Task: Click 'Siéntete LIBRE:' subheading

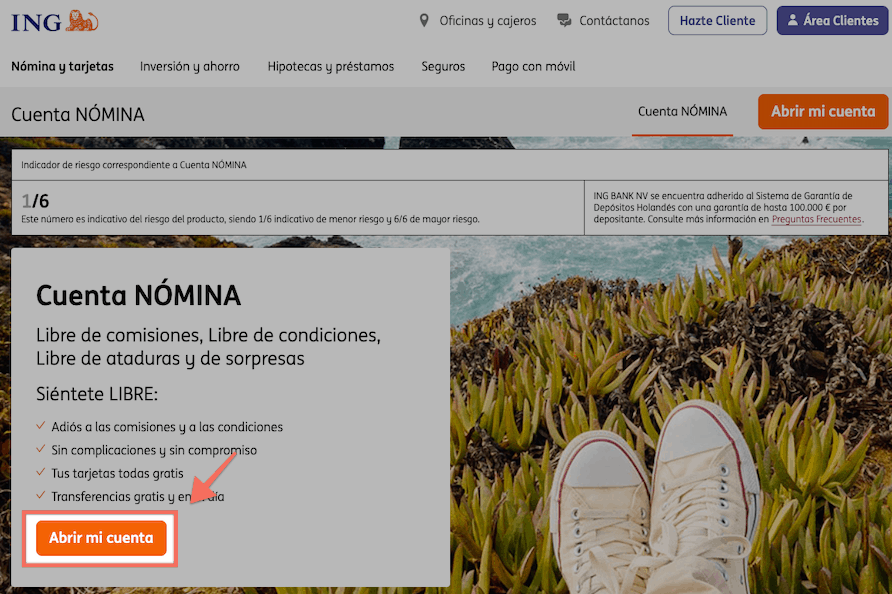Action: tap(97, 394)
